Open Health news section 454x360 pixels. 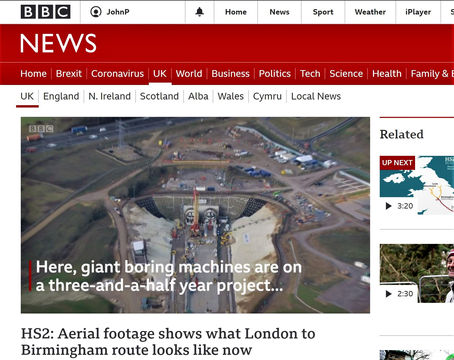coord(387,74)
